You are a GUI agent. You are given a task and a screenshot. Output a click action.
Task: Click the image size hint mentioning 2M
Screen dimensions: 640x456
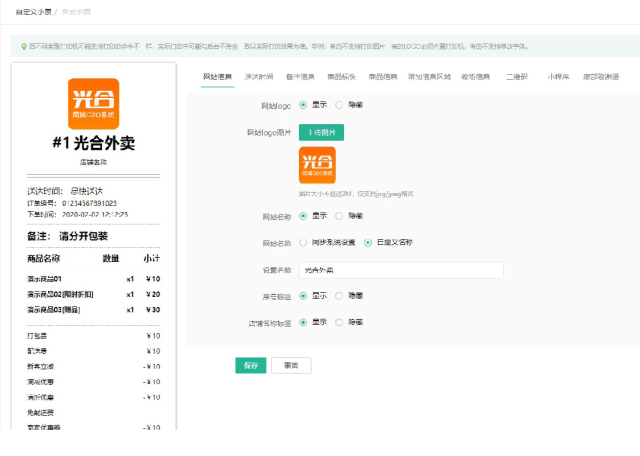356,194
